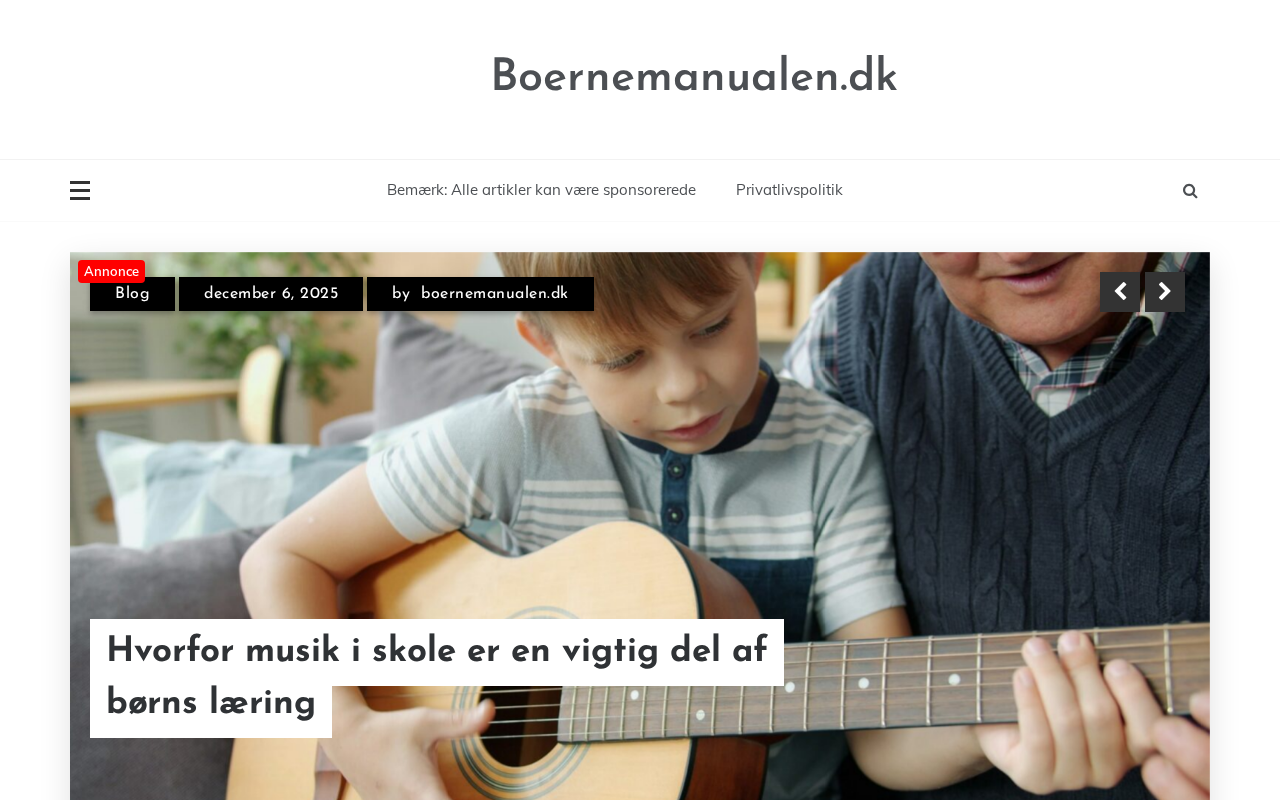
Task: Click the december 6, 2025 date link
Action: pos(271,294)
